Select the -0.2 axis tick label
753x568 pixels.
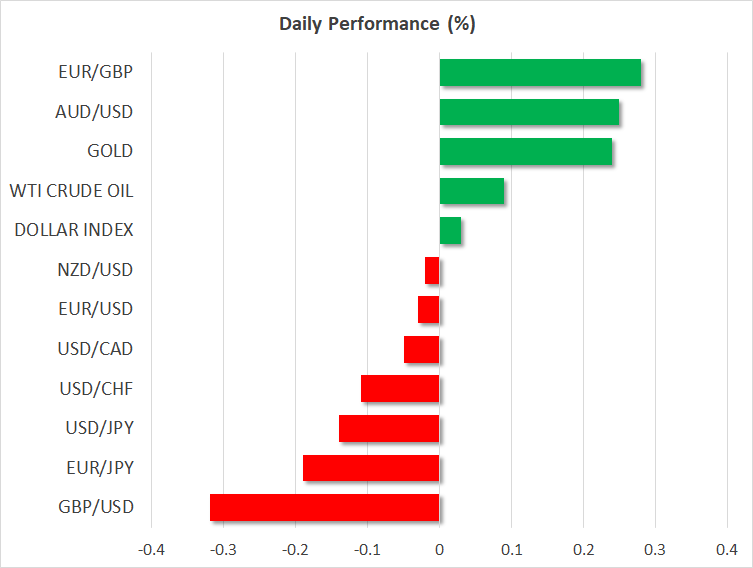[x=295, y=549]
